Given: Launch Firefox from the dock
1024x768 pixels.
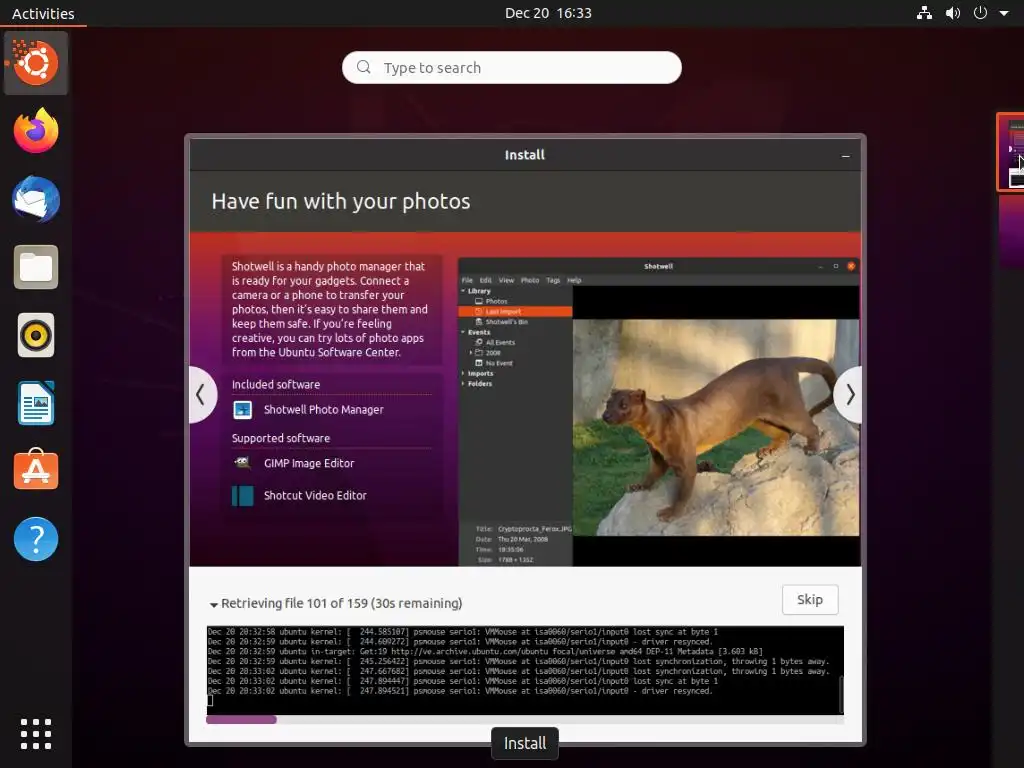Looking at the screenshot, I should click(36, 131).
